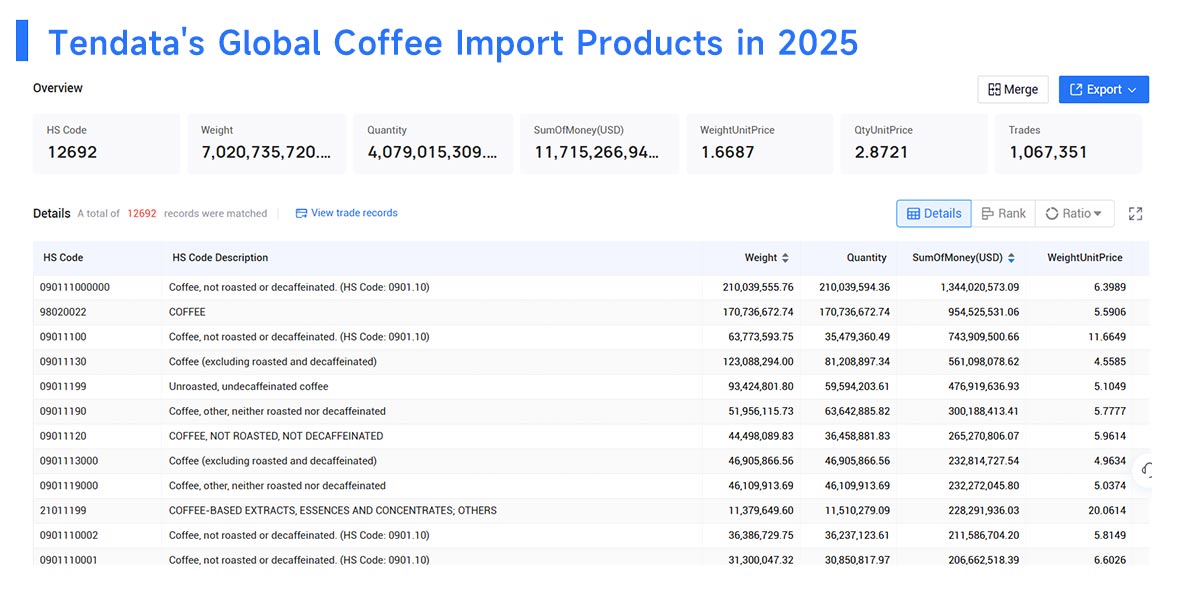This screenshot has height=589, width=1190.
Task: Click the COFFEE description cell
Action: pyautogui.click(x=187, y=312)
